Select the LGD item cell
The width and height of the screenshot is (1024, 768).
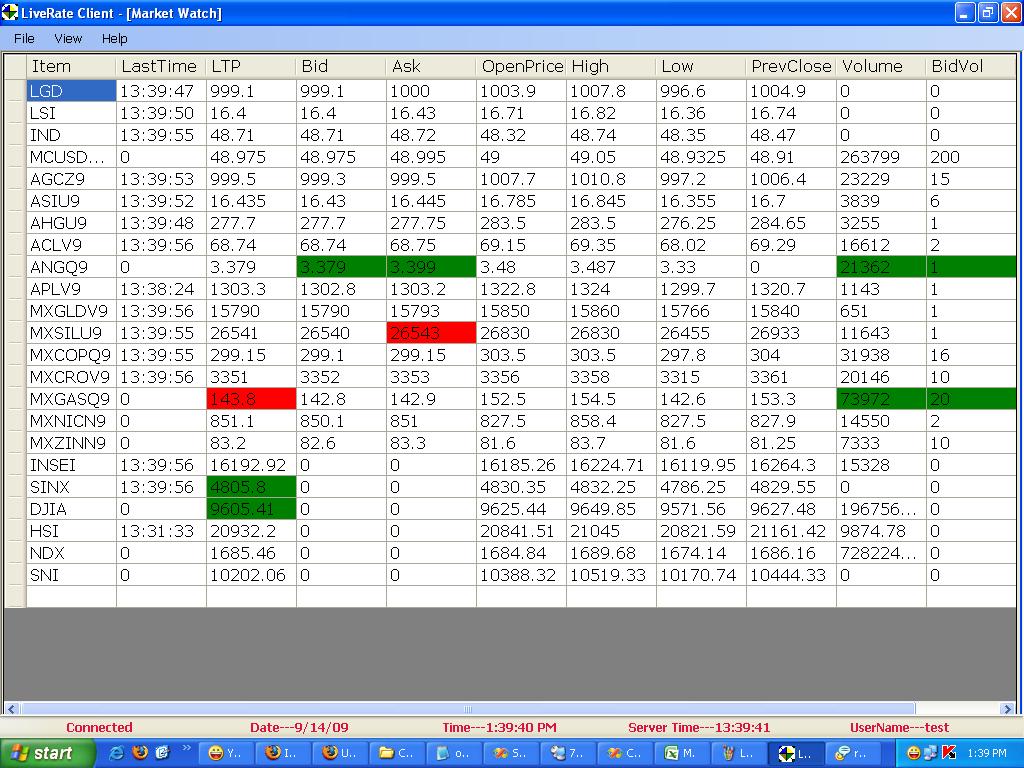coord(71,91)
